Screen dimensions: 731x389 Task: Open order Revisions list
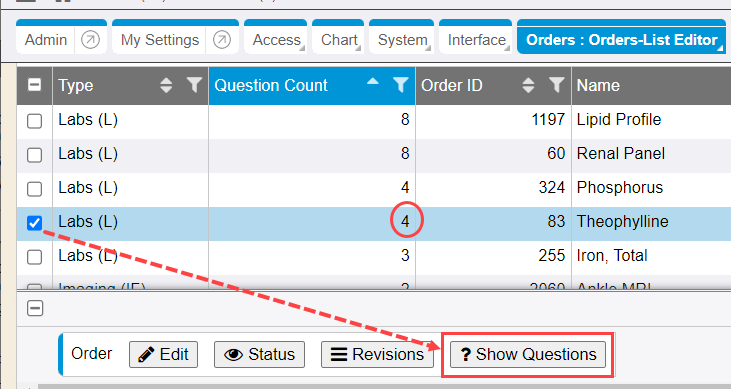(377, 354)
